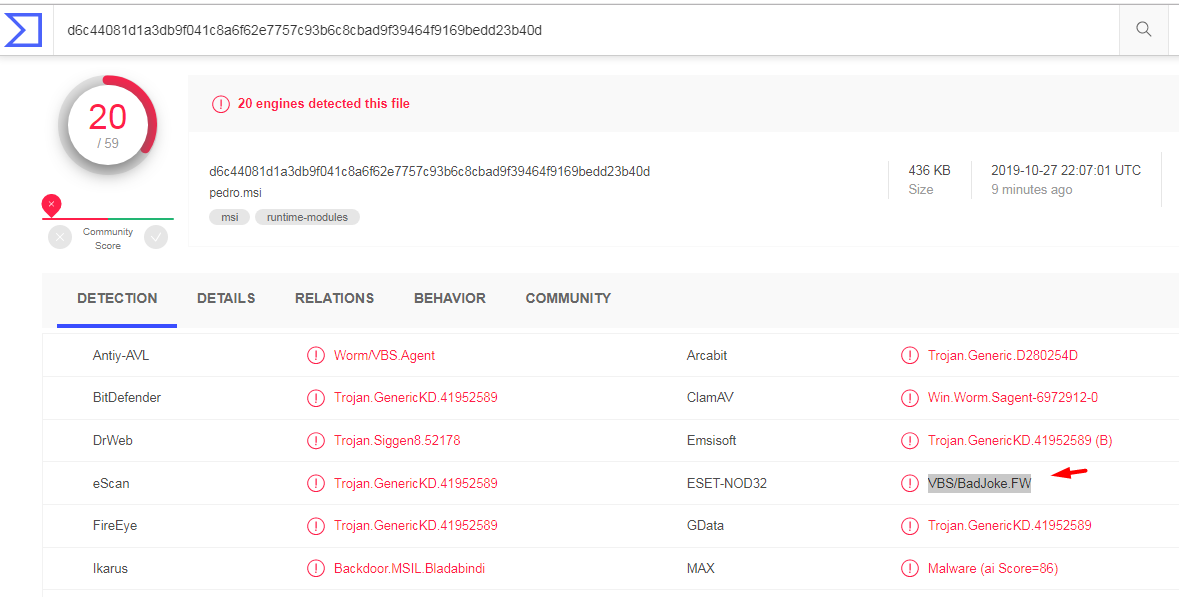
Task: Click the alert icon beside Backdoor.MSIL.Bladabindi
Action: pyautogui.click(x=316, y=569)
